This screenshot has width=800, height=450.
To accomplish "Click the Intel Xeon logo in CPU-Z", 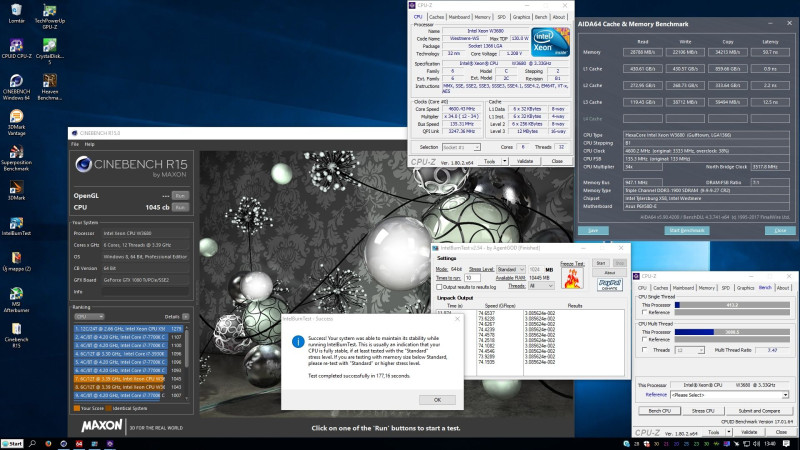I will coord(549,42).
